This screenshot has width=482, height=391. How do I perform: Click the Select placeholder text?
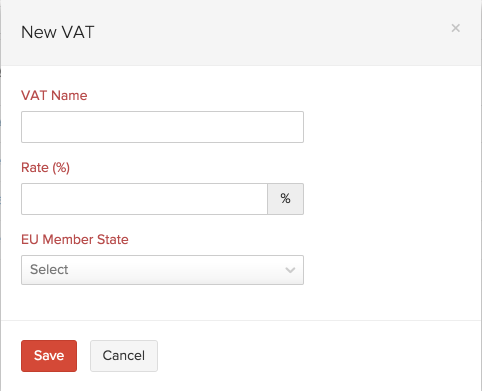pyautogui.click(x=49, y=269)
